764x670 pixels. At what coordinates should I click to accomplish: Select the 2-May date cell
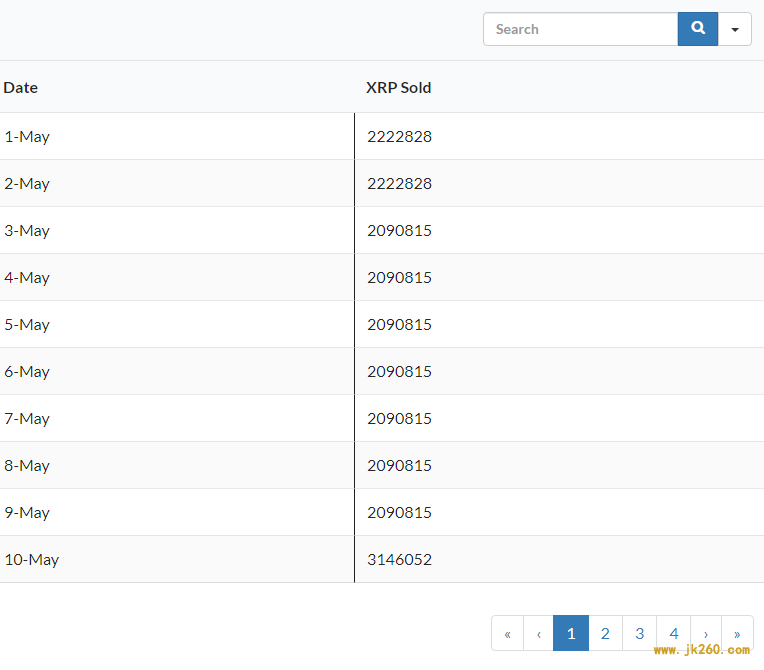177,184
